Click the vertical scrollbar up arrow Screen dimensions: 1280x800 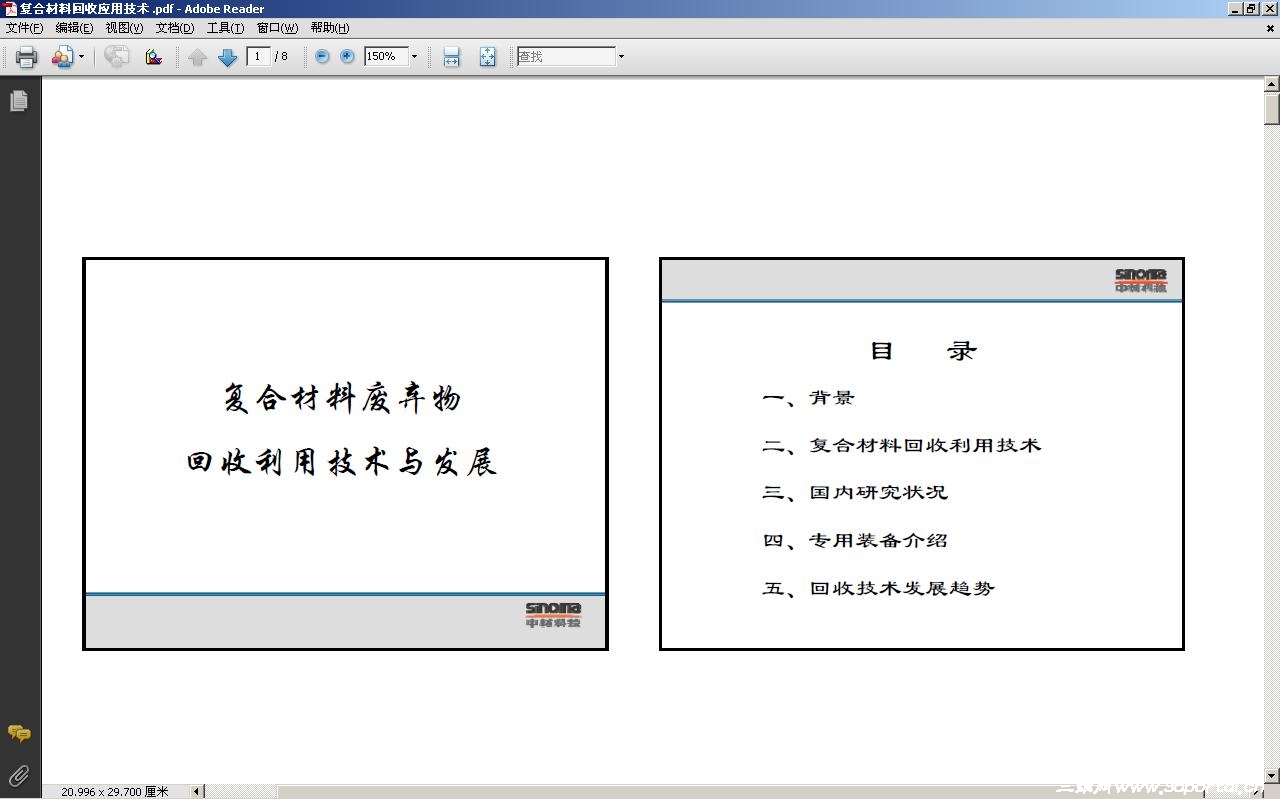(x=1272, y=85)
